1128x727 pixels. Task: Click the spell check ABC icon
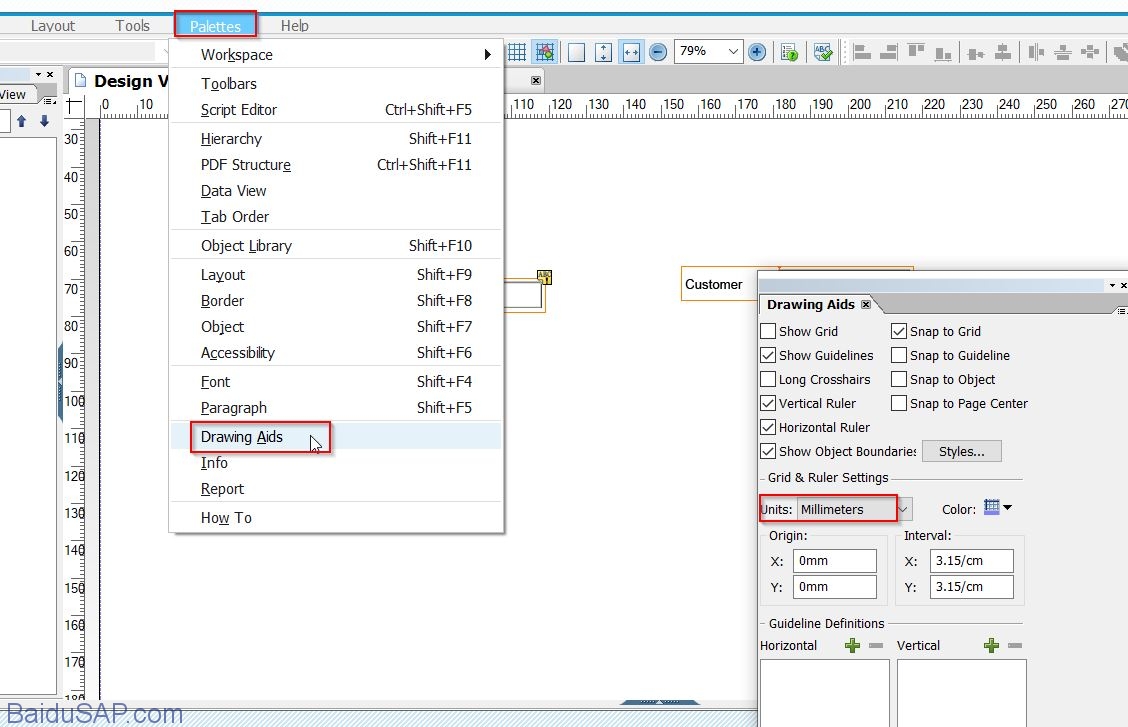tap(823, 52)
